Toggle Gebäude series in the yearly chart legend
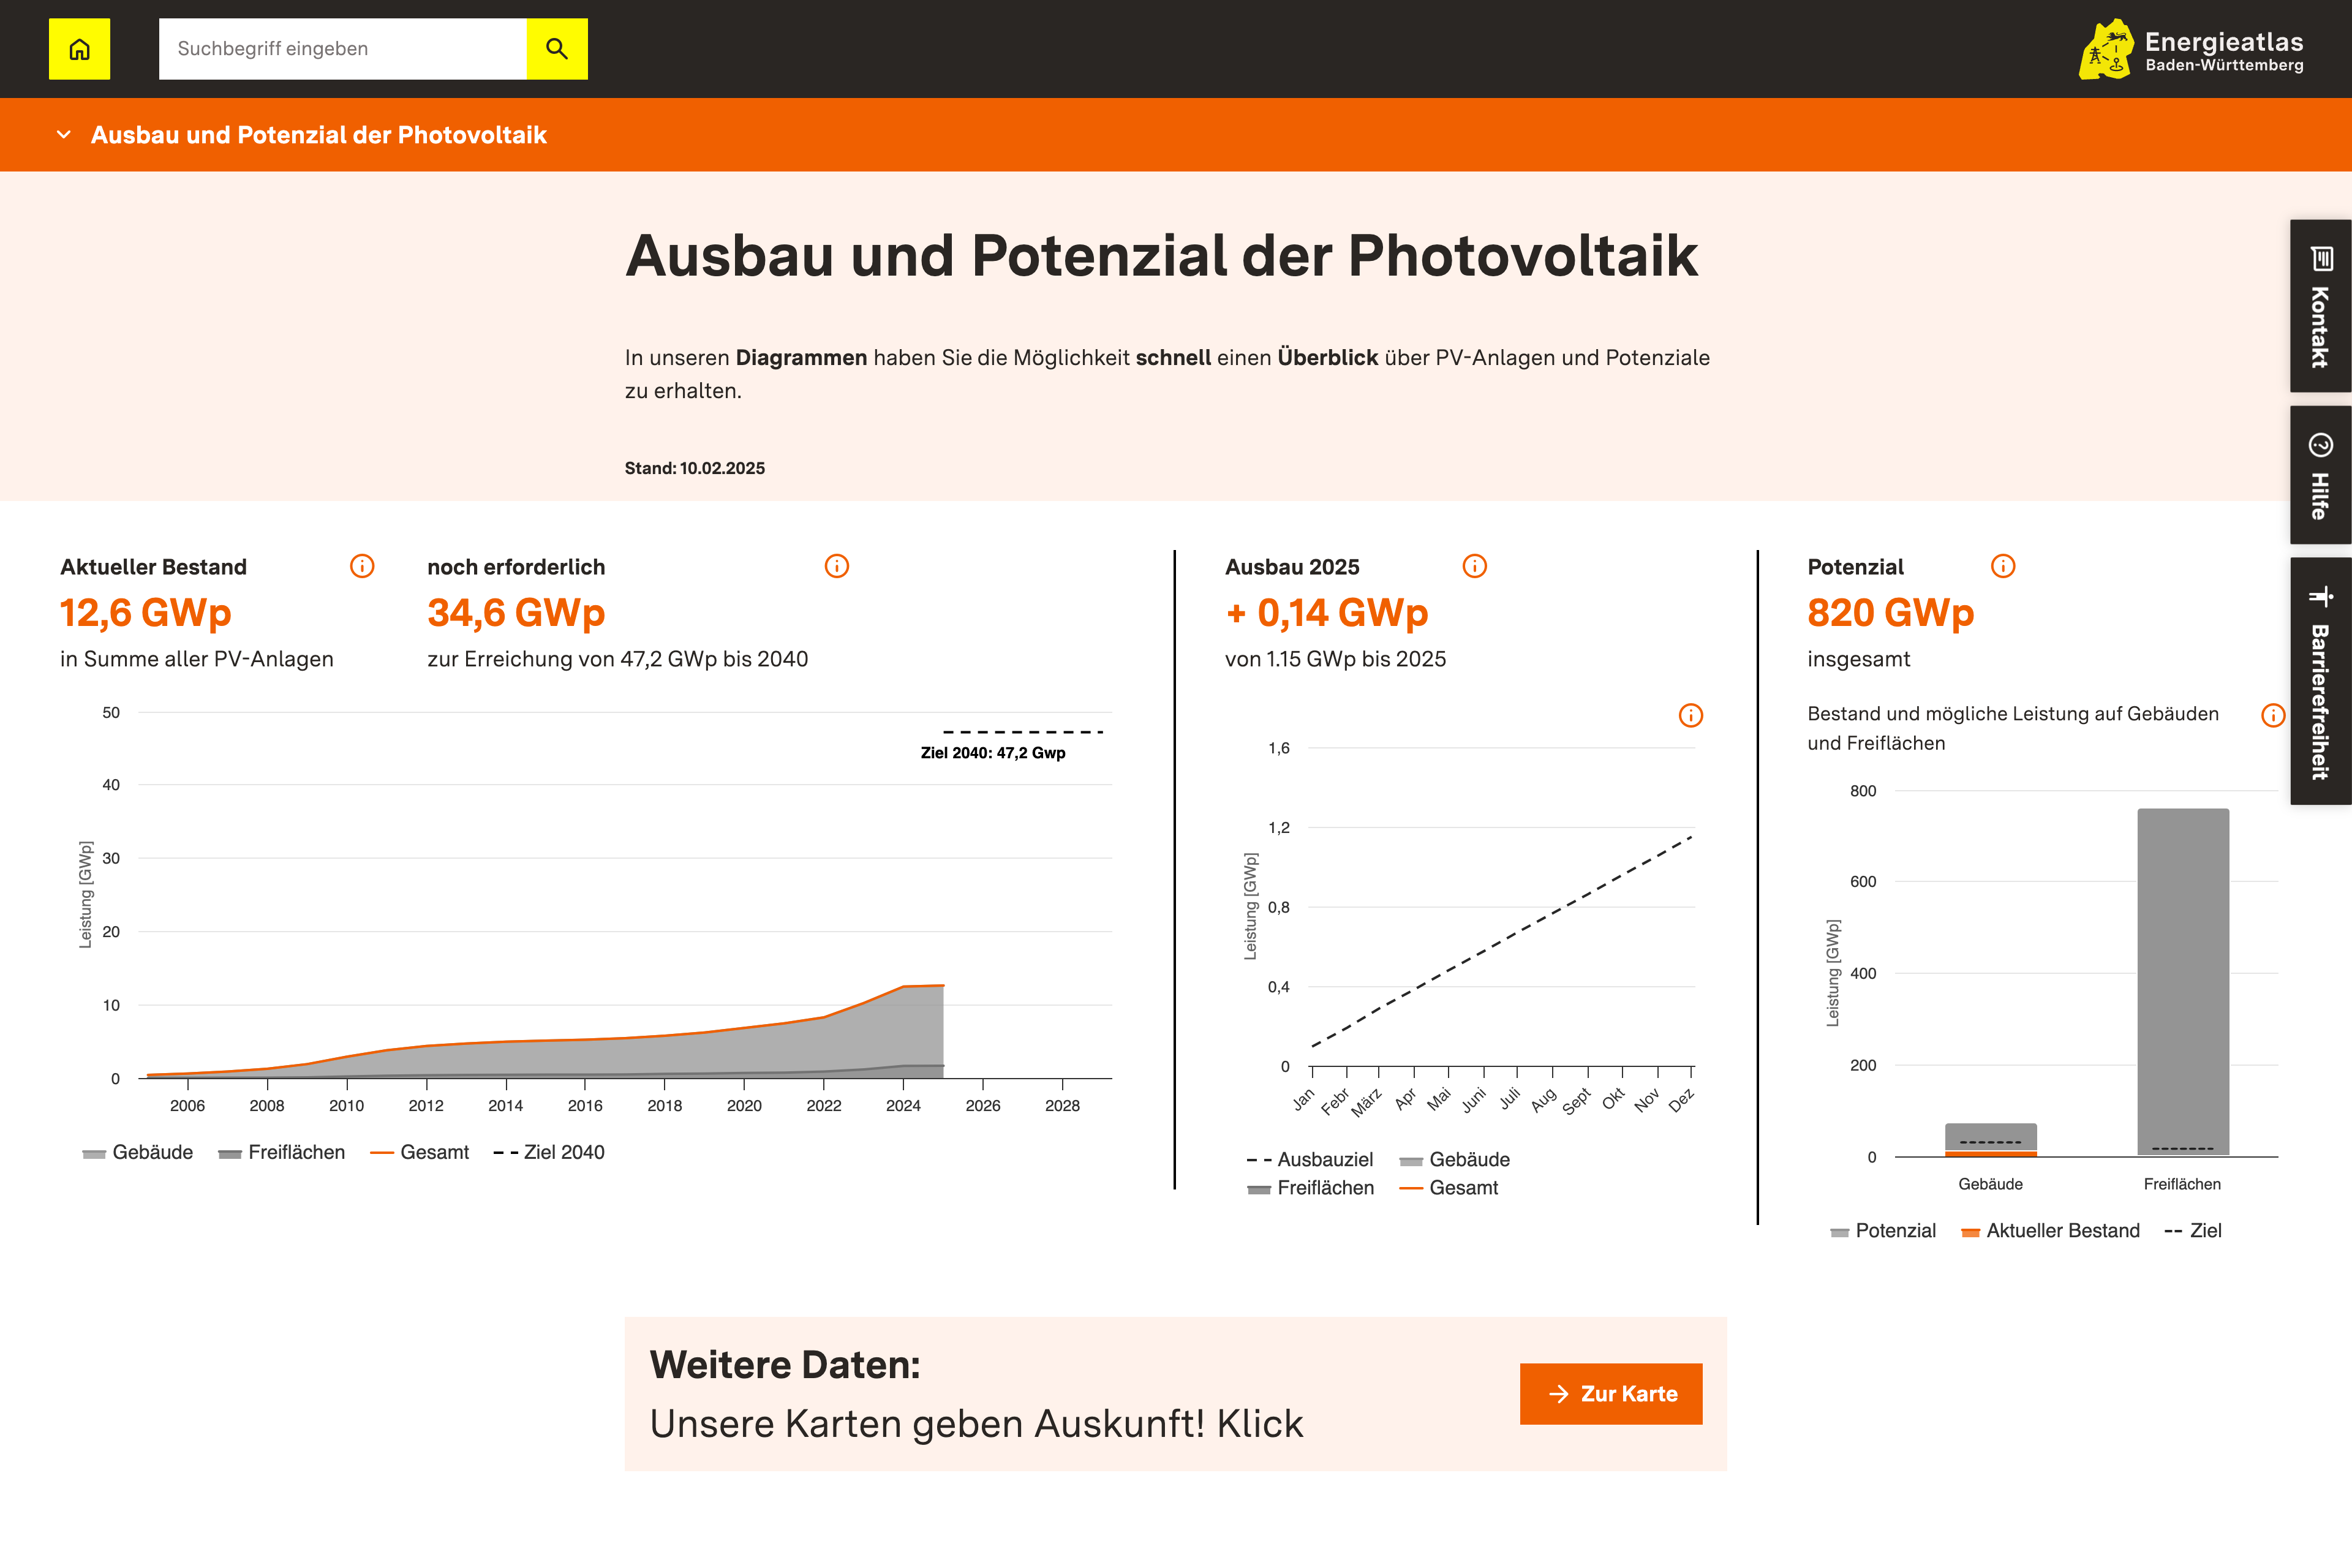 138,1152
